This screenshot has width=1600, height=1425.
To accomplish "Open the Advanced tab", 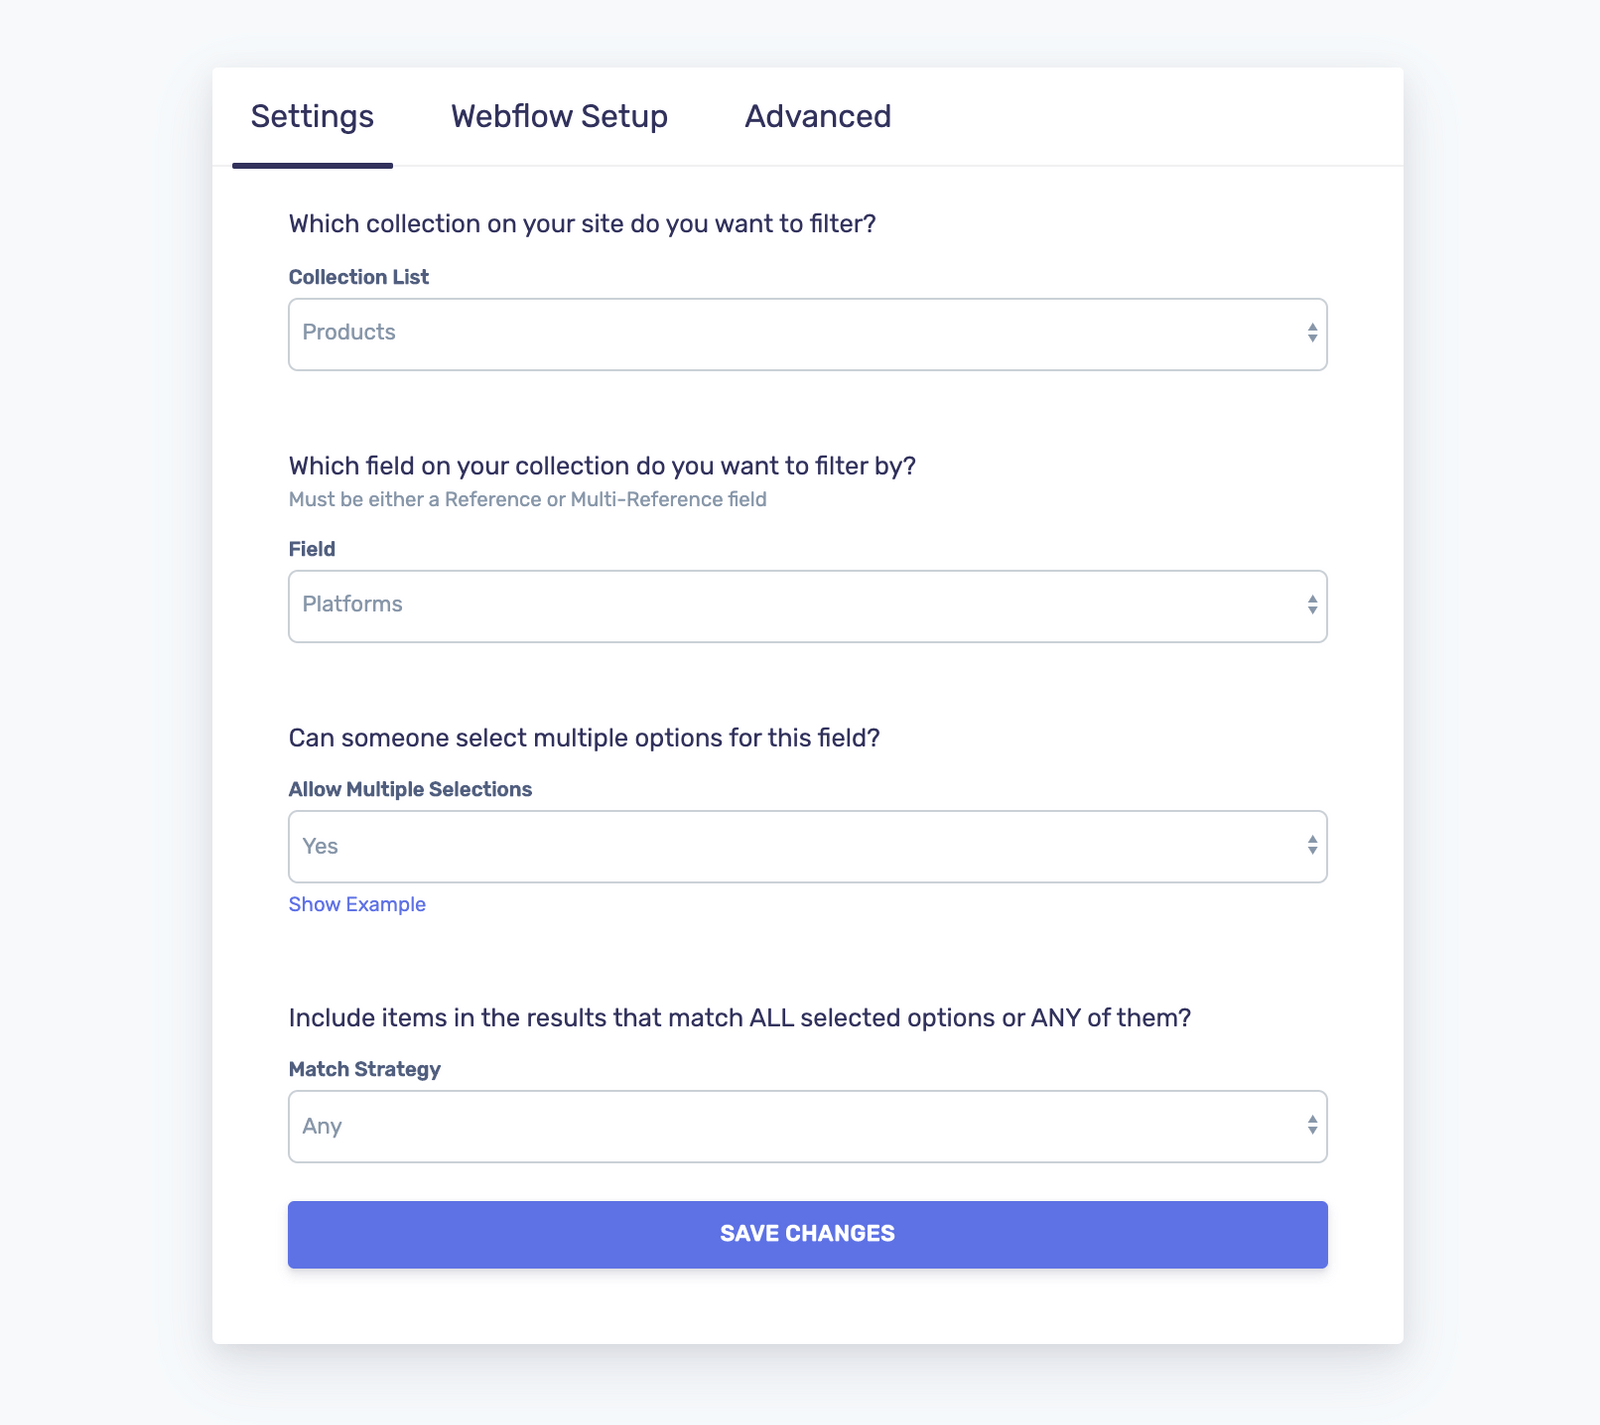I will [817, 117].
